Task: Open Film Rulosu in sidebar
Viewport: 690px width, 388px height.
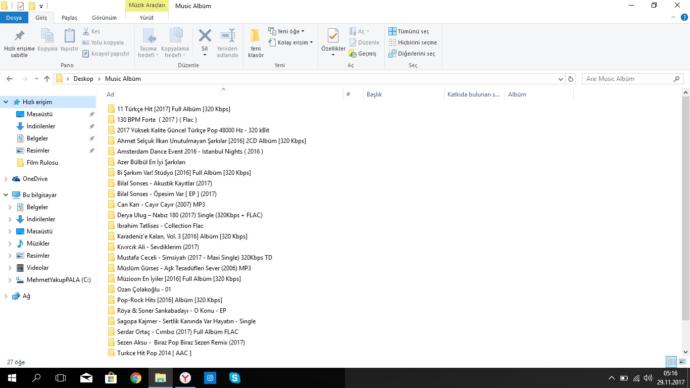Action: 42,162
